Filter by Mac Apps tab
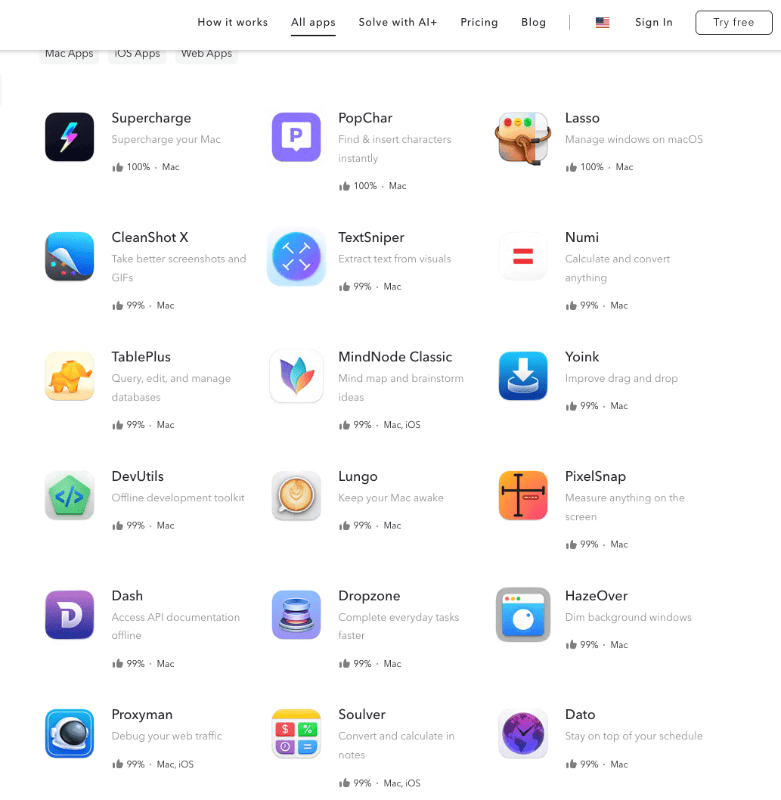 [69, 54]
